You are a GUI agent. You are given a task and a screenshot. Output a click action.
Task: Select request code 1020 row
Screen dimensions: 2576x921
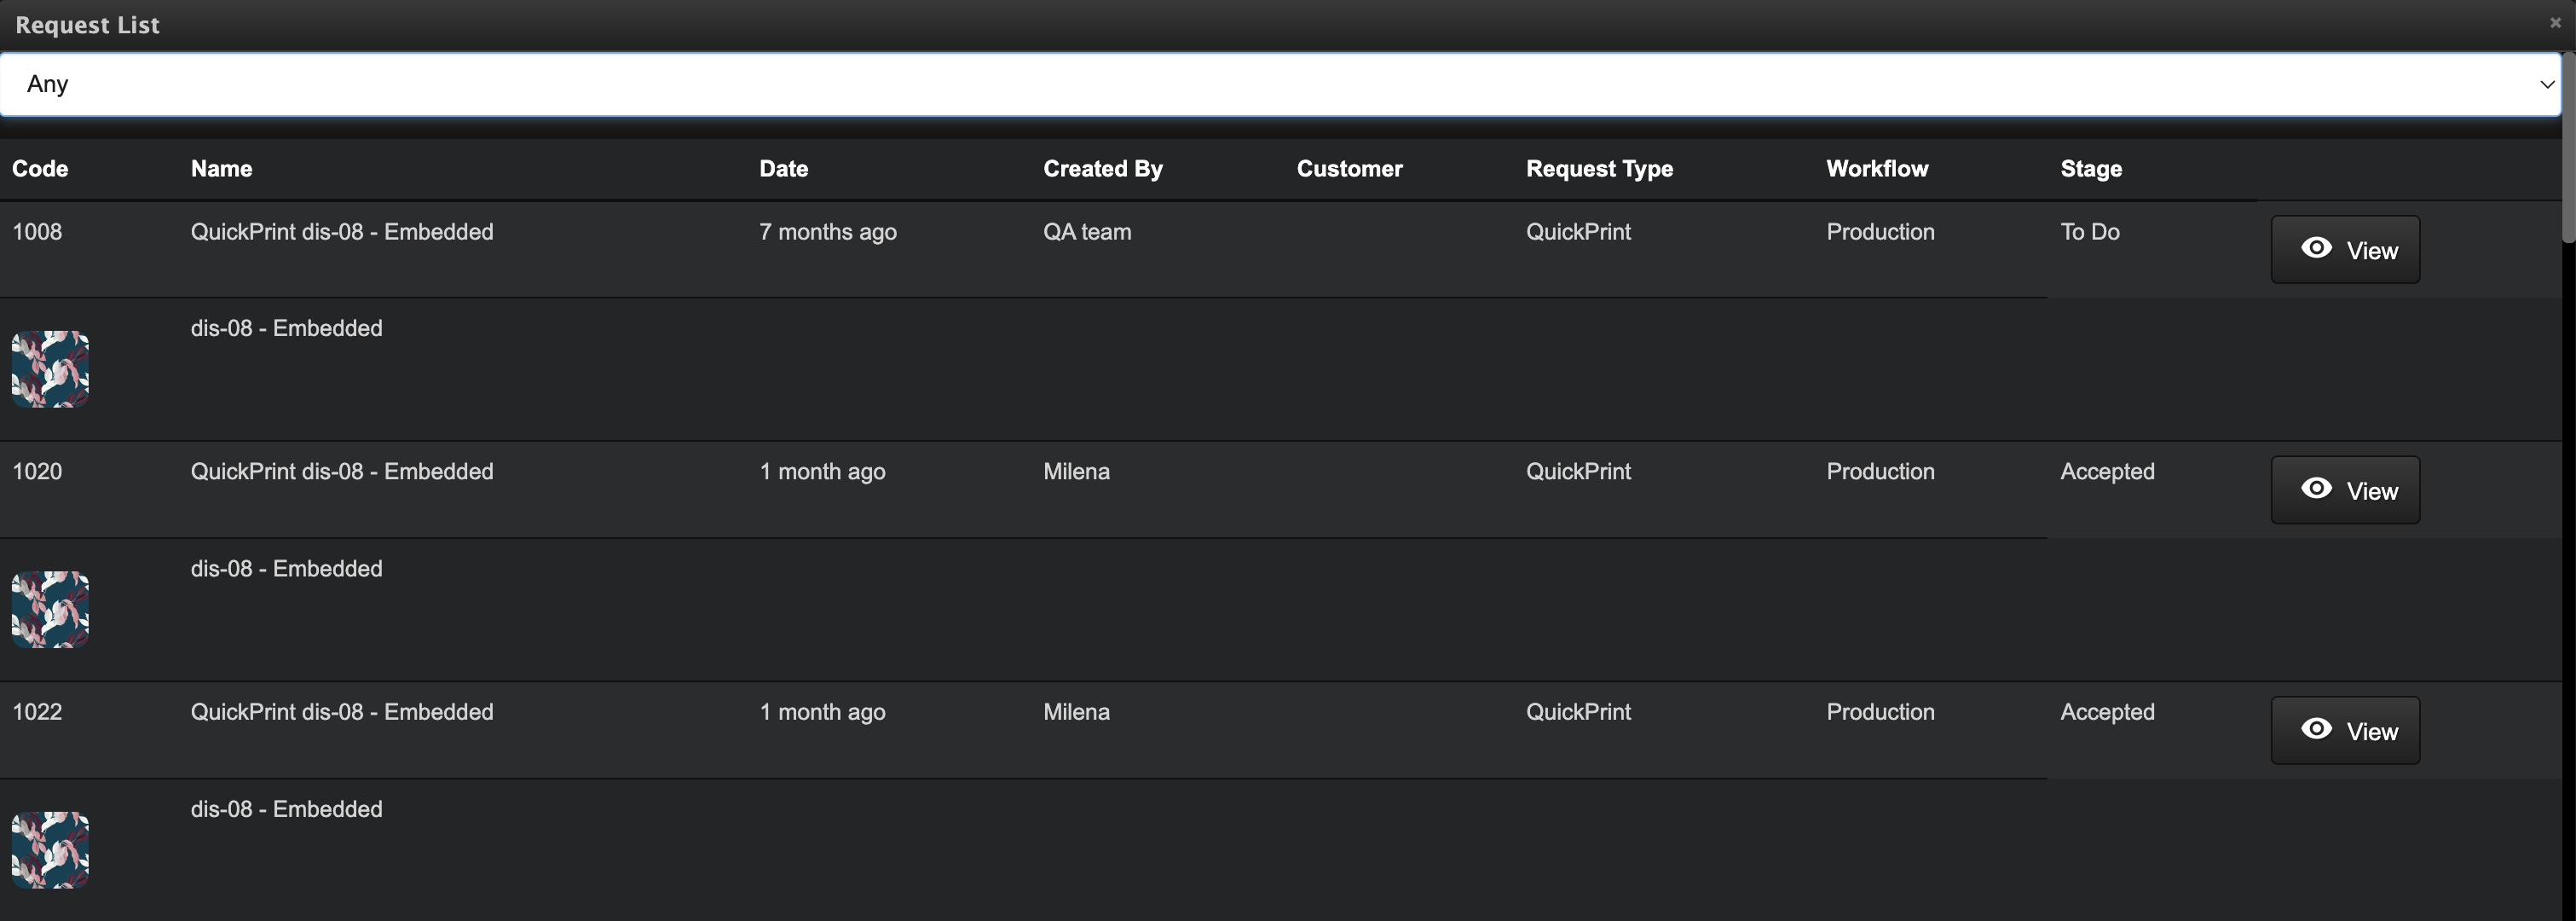coord(37,472)
